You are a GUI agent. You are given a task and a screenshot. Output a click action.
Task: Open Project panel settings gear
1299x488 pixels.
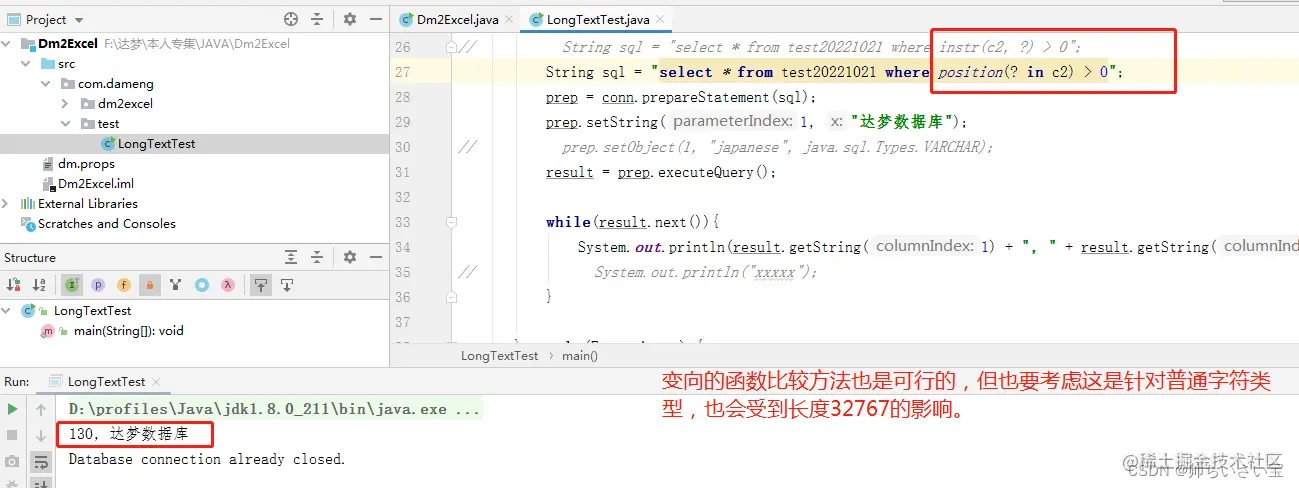click(x=350, y=19)
